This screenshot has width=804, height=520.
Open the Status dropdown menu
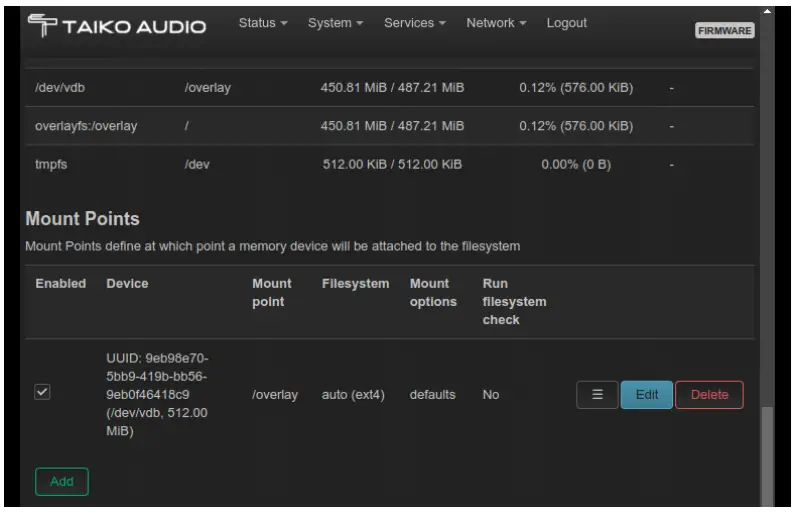click(x=264, y=23)
